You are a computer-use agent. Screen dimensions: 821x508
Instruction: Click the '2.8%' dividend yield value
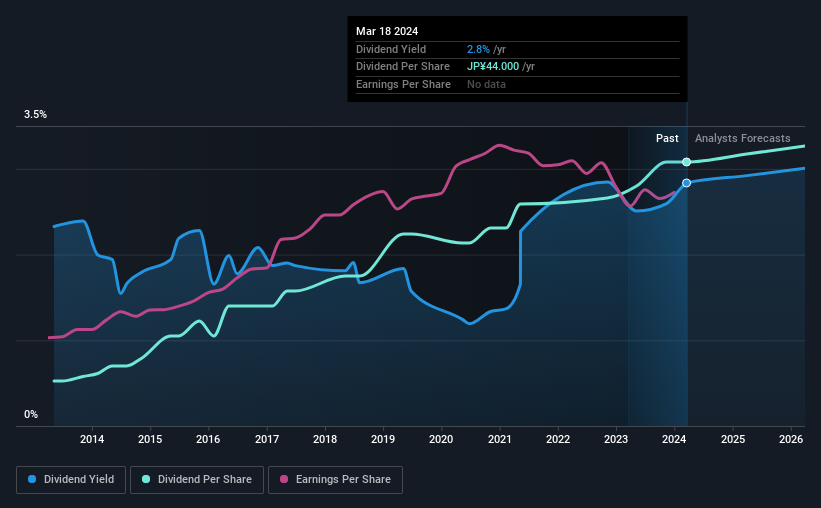478,49
